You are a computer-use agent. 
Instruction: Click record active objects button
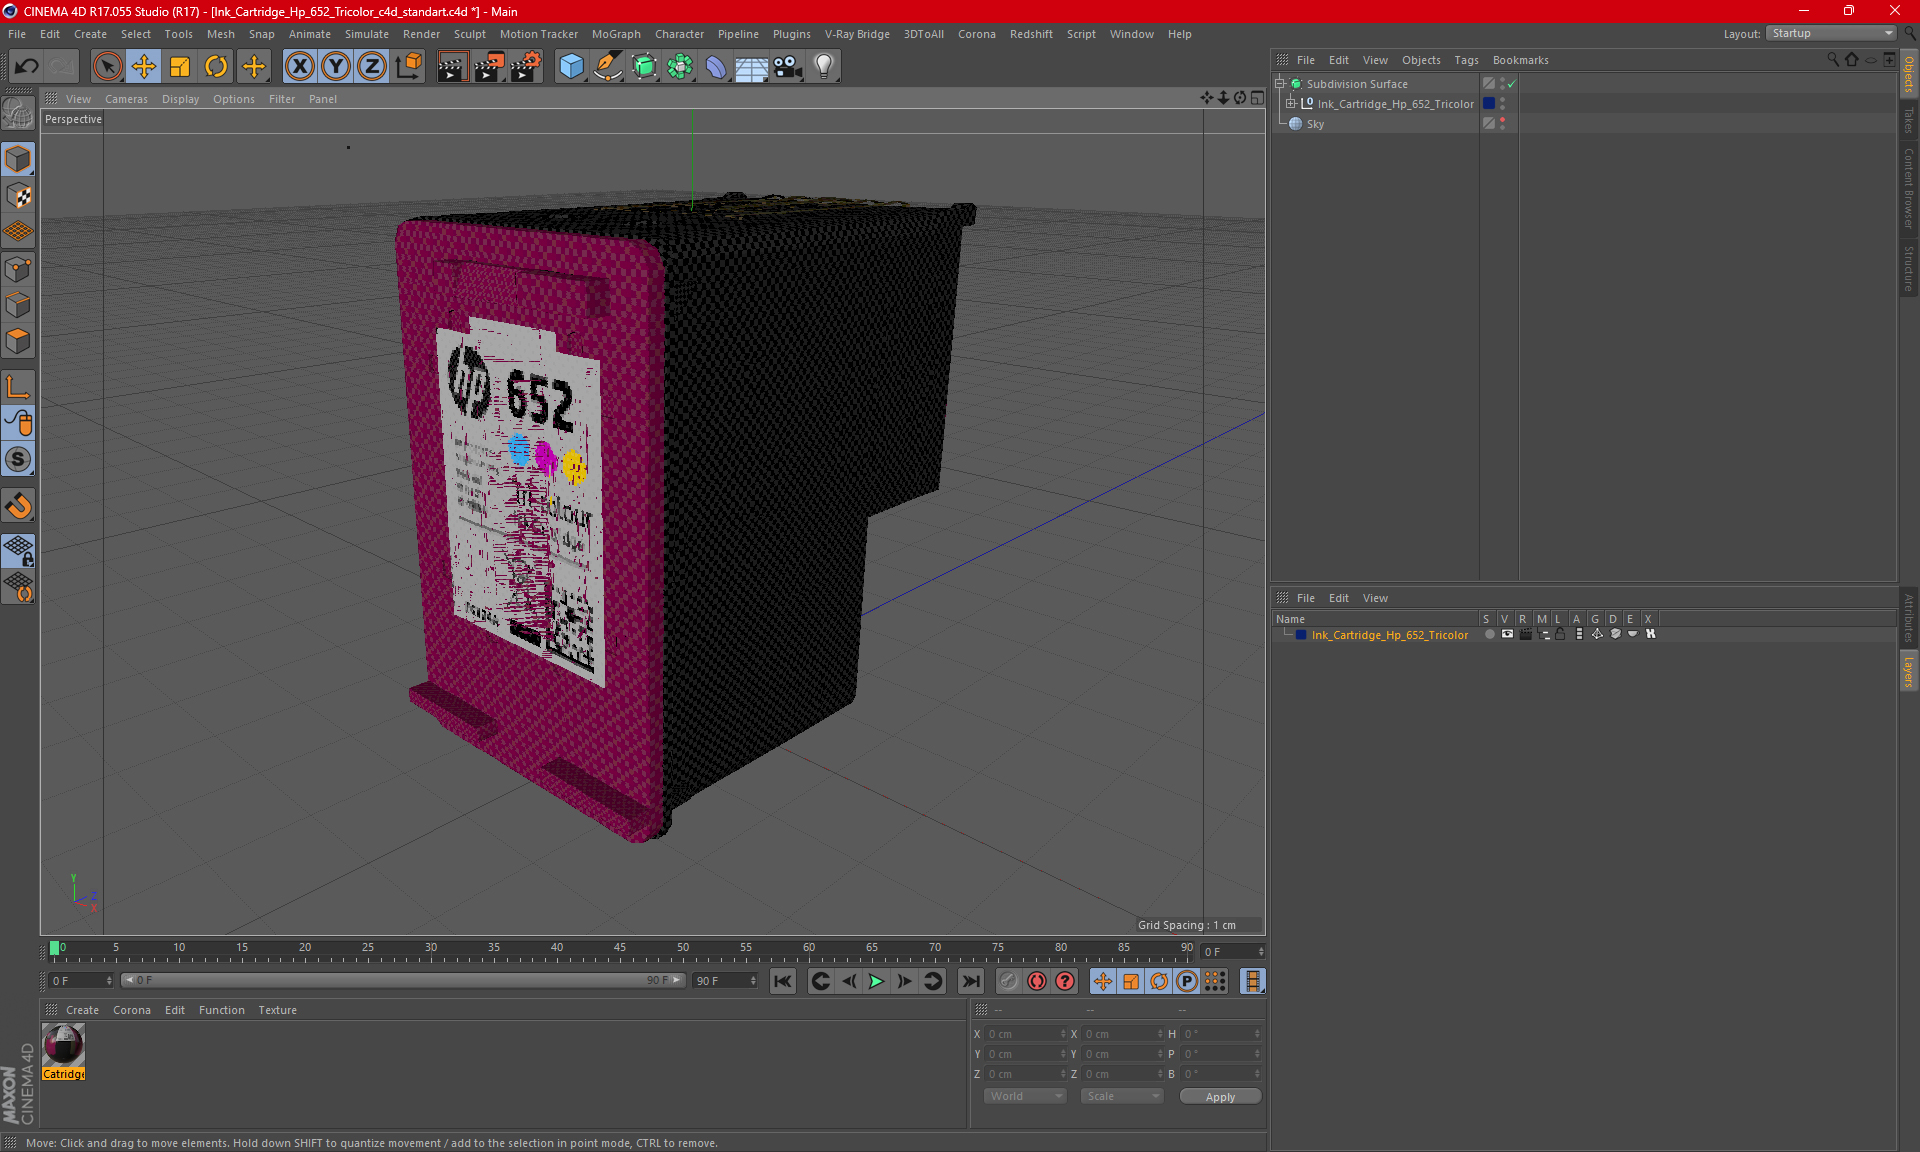tap(1009, 981)
